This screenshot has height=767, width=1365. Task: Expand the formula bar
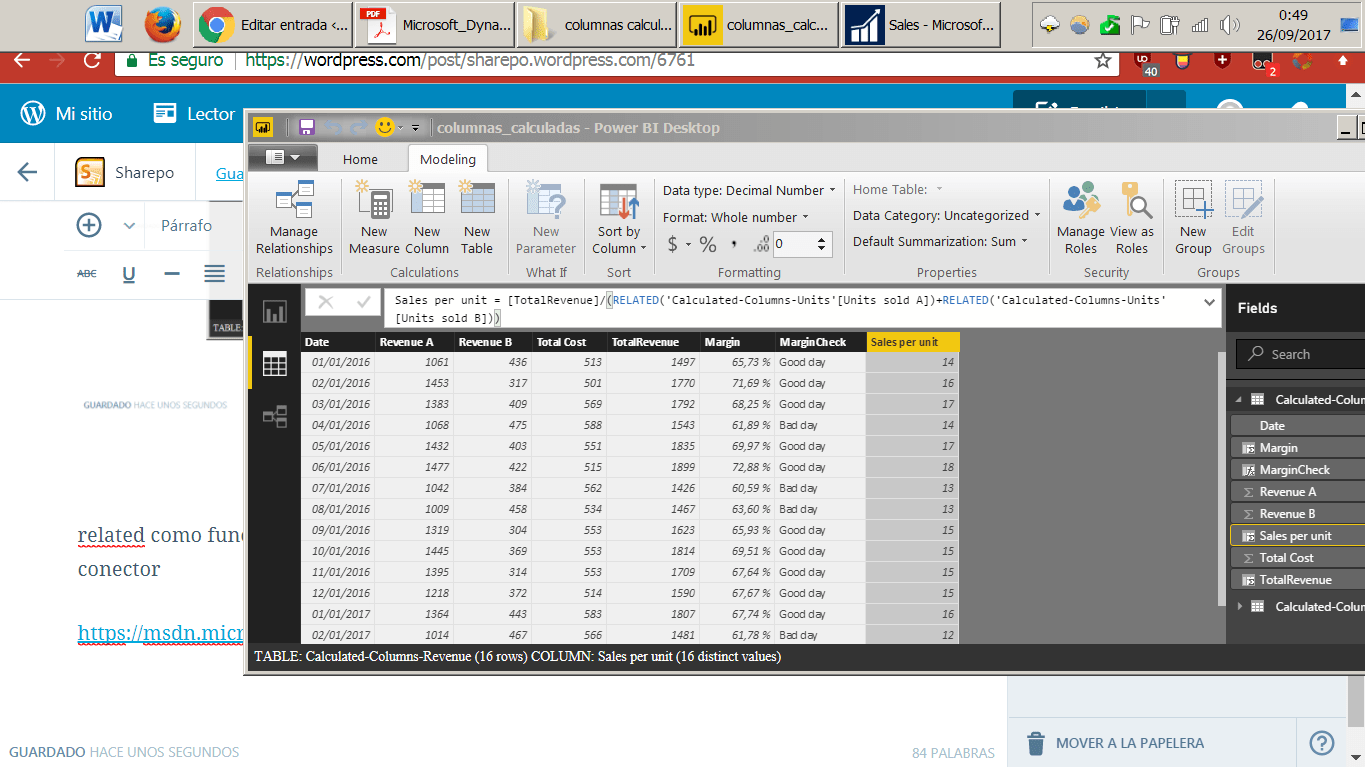click(1209, 301)
